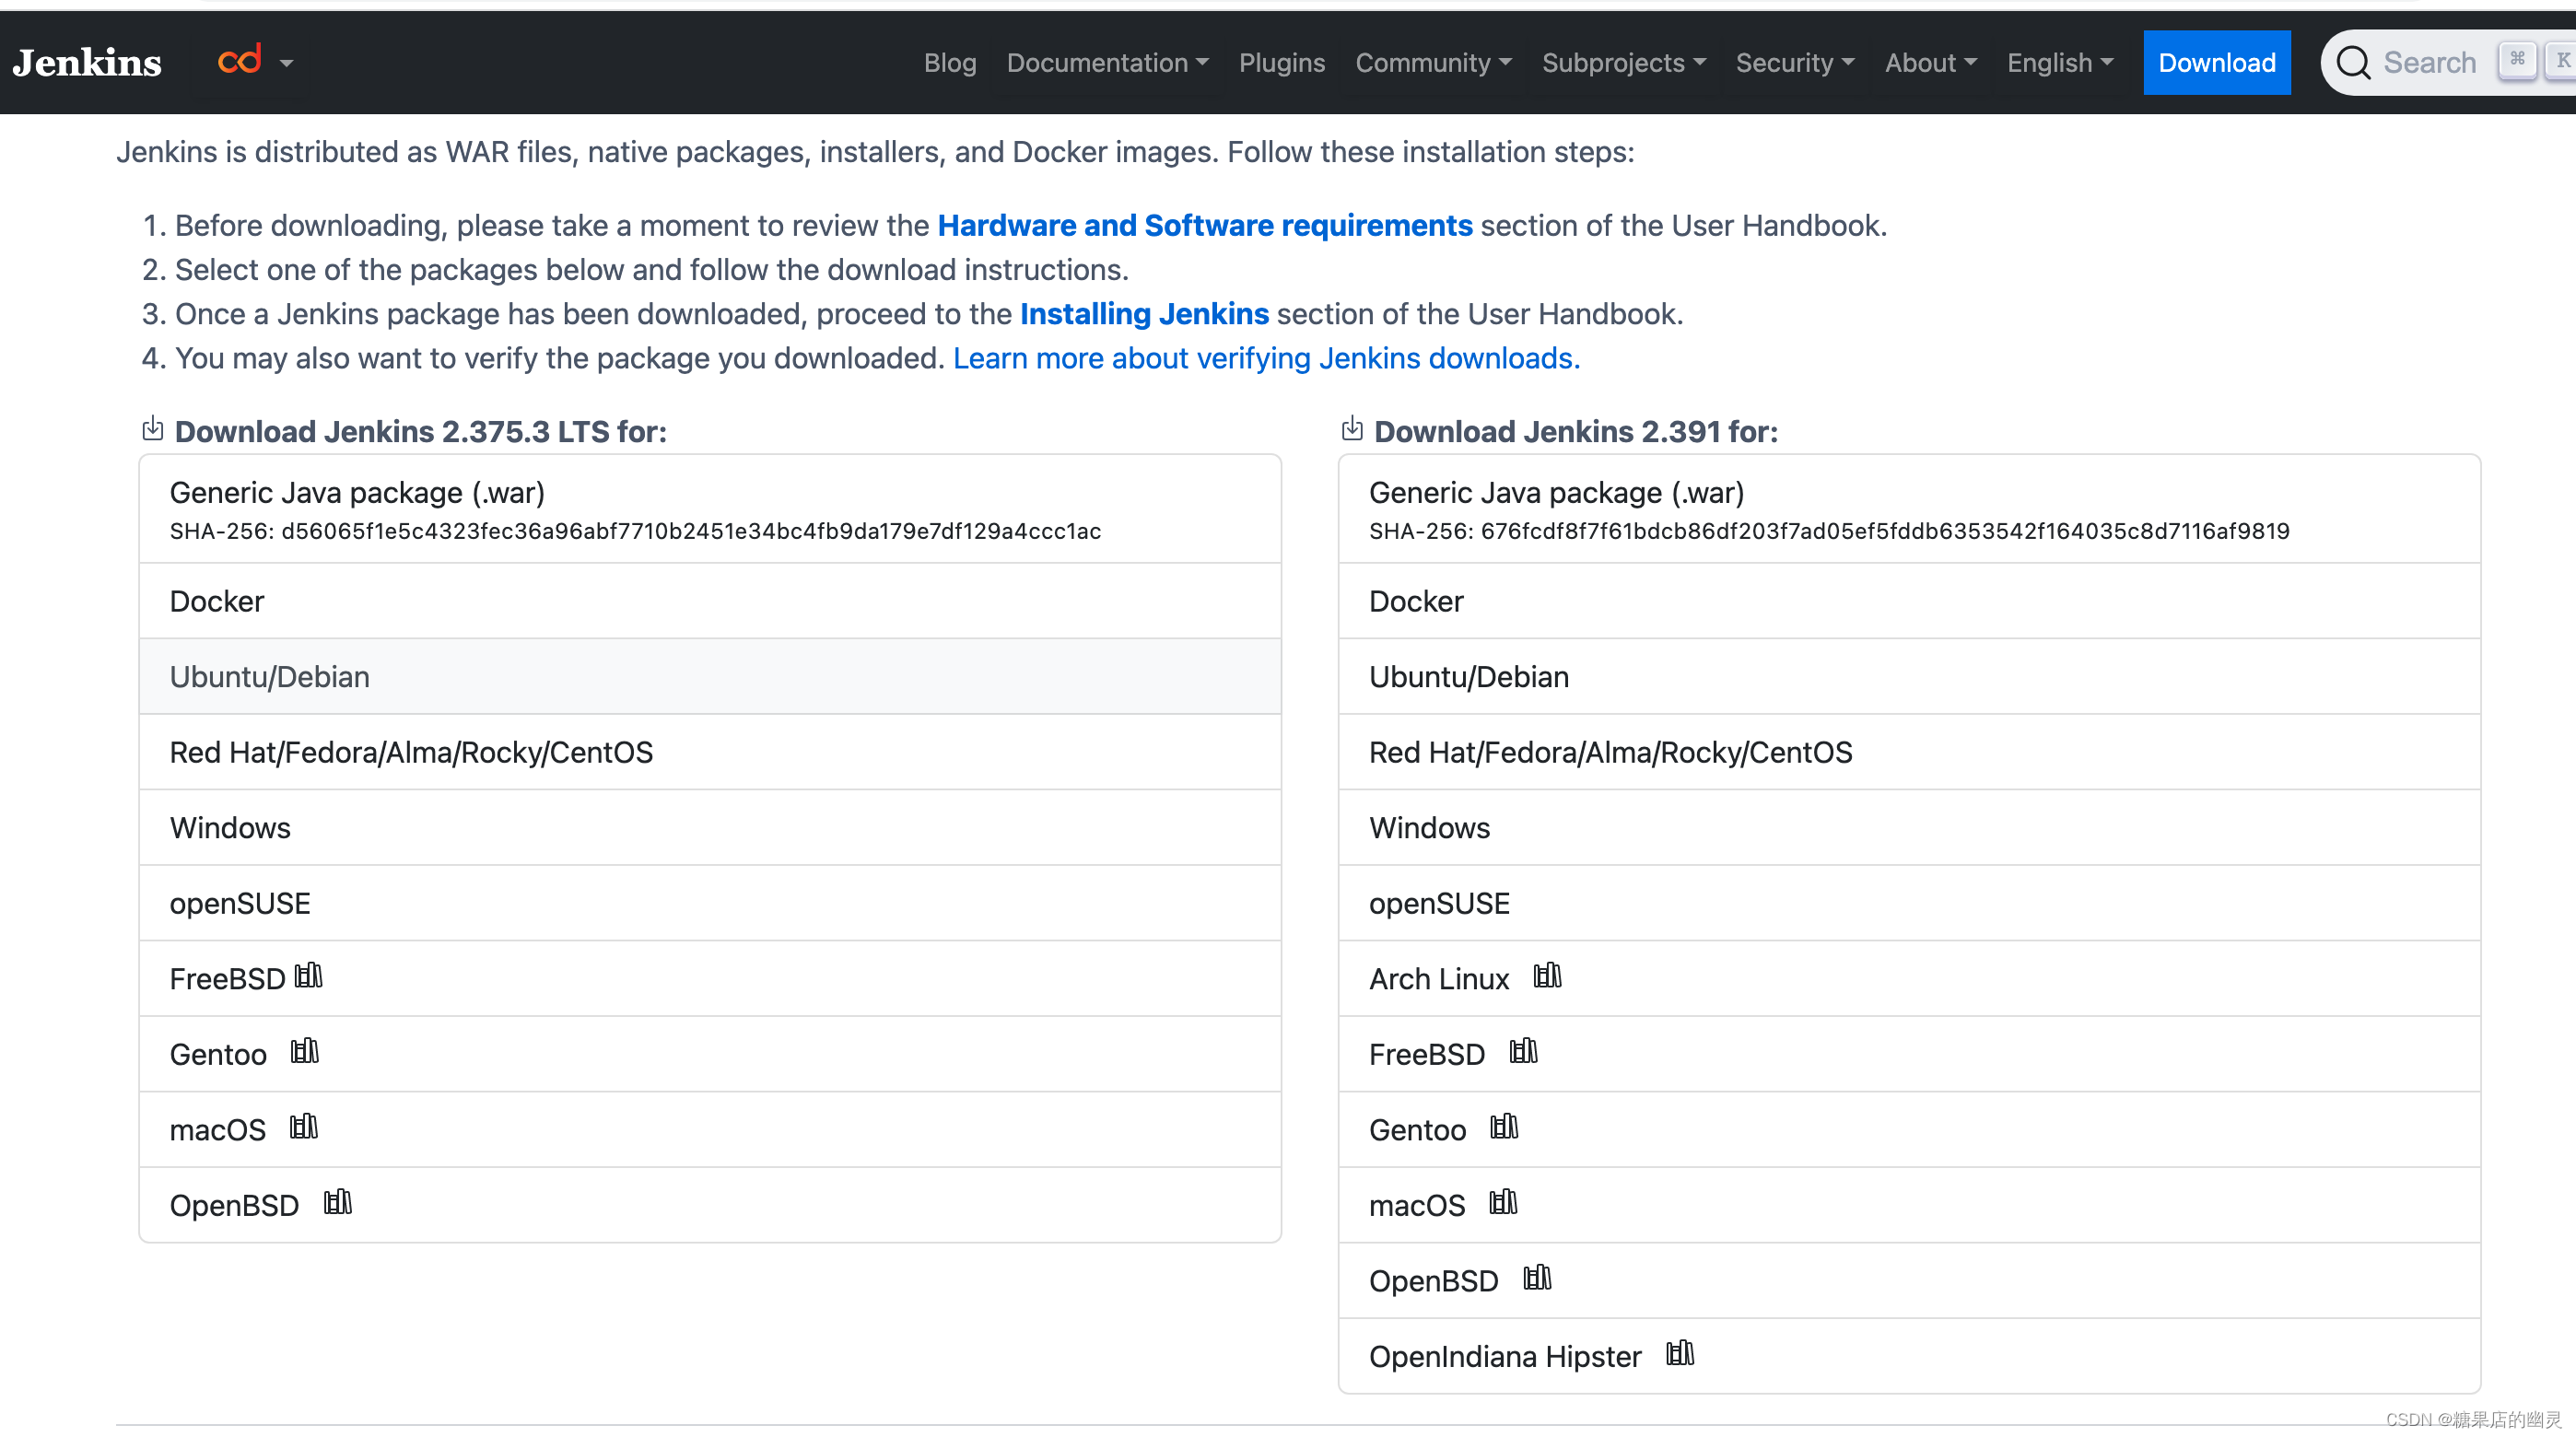Select weekly Red Hat/Fedora/Alma/Rocky/CentOS

pos(1909,752)
